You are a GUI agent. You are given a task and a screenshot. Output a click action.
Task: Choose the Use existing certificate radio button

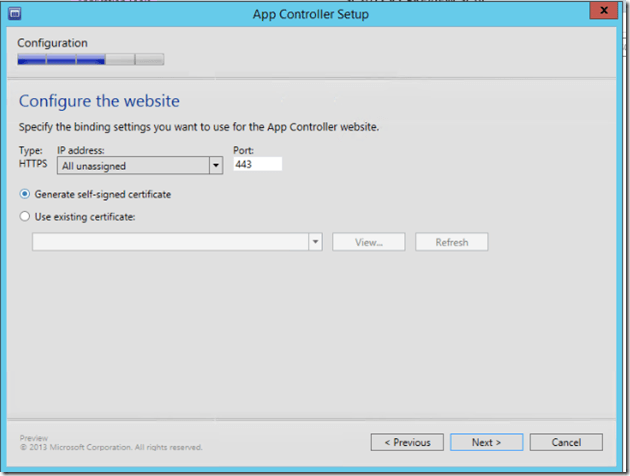25,216
